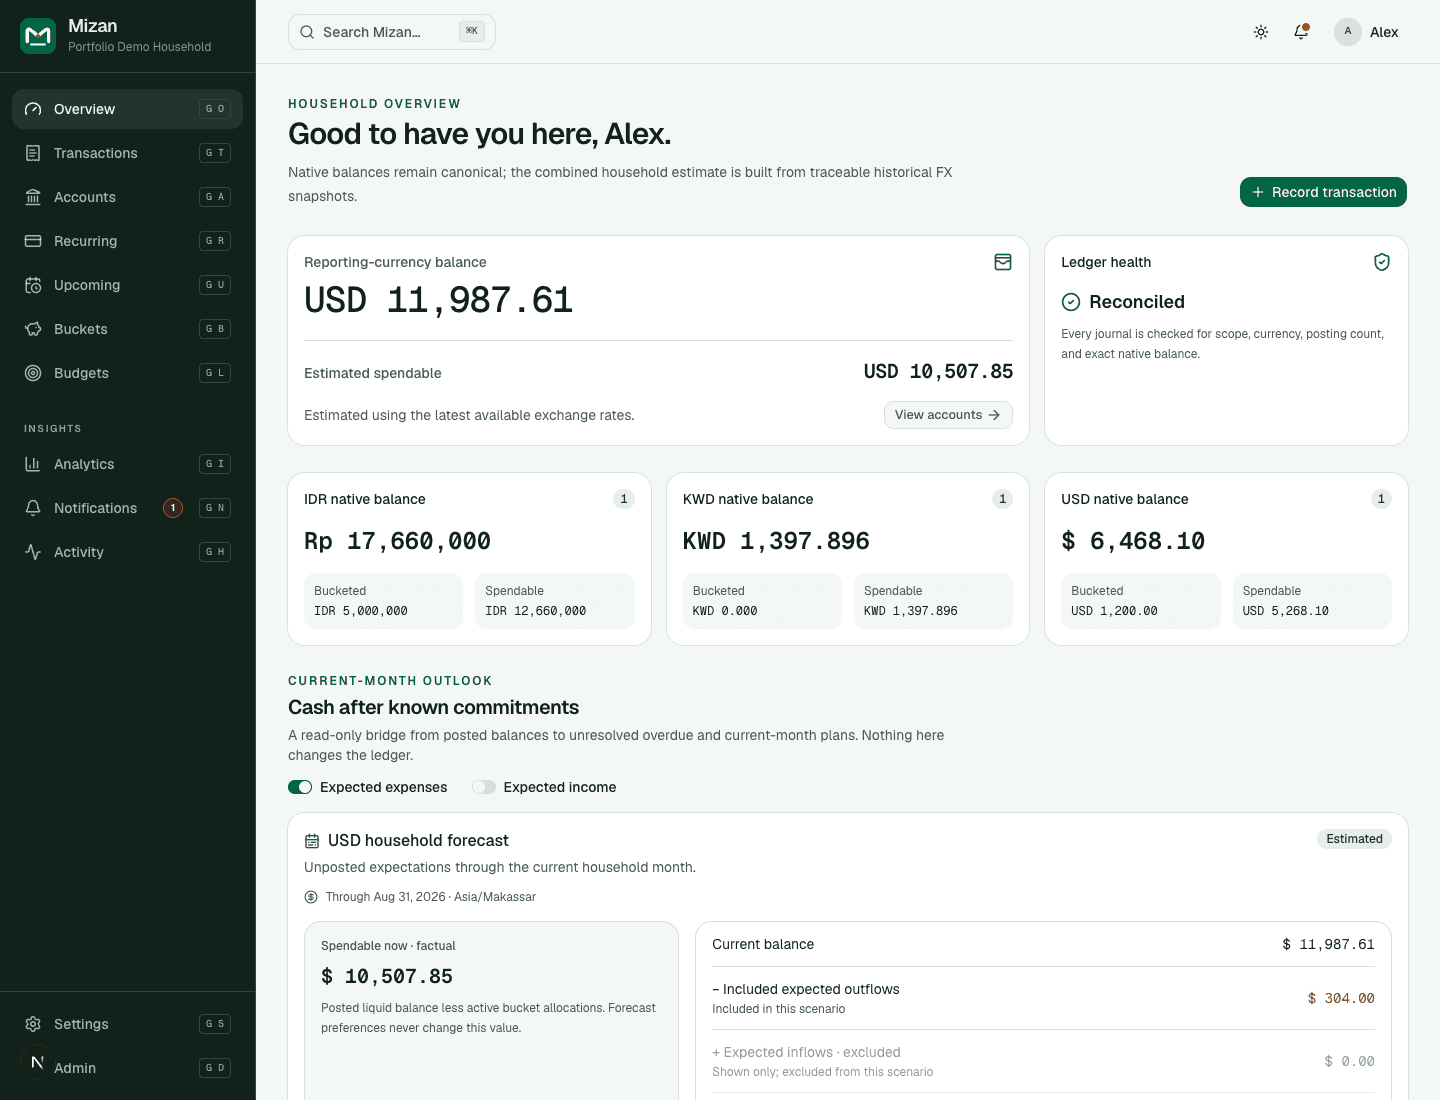Open Overview via its gauge icon
1440x1100 pixels.
[x=33, y=109]
